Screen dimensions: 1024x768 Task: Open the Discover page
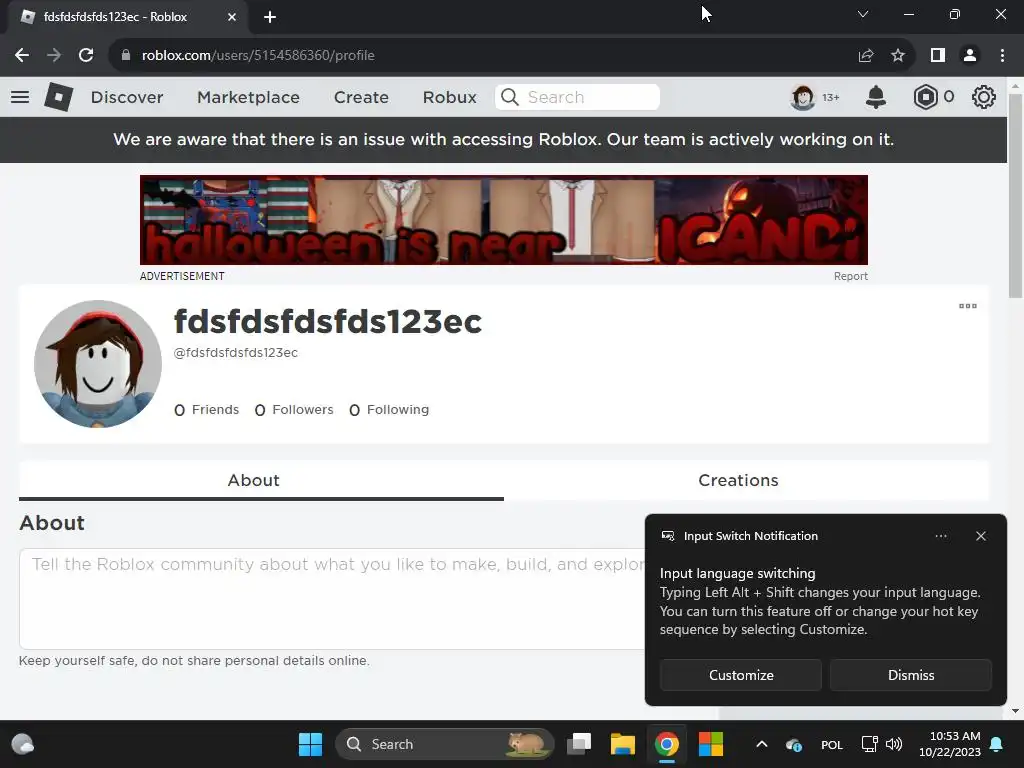pyautogui.click(x=127, y=97)
